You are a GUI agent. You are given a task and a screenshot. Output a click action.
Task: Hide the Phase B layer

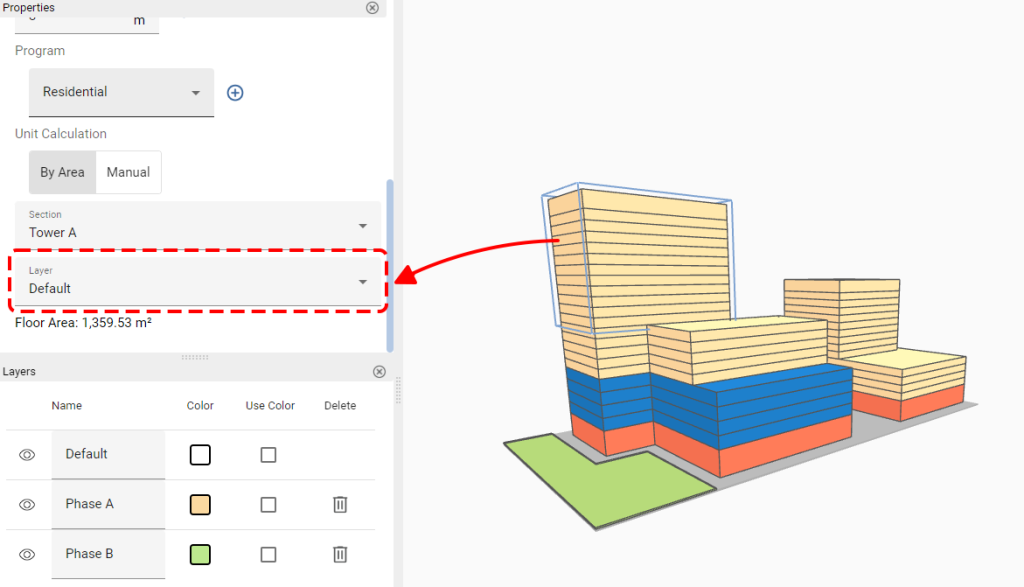(25, 554)
